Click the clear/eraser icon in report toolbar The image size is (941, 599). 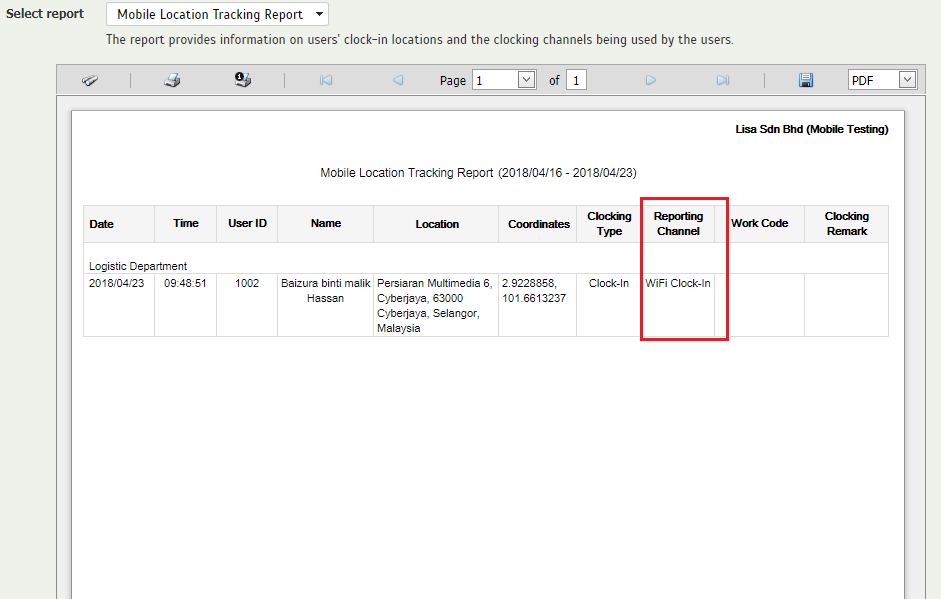[90, 80]
